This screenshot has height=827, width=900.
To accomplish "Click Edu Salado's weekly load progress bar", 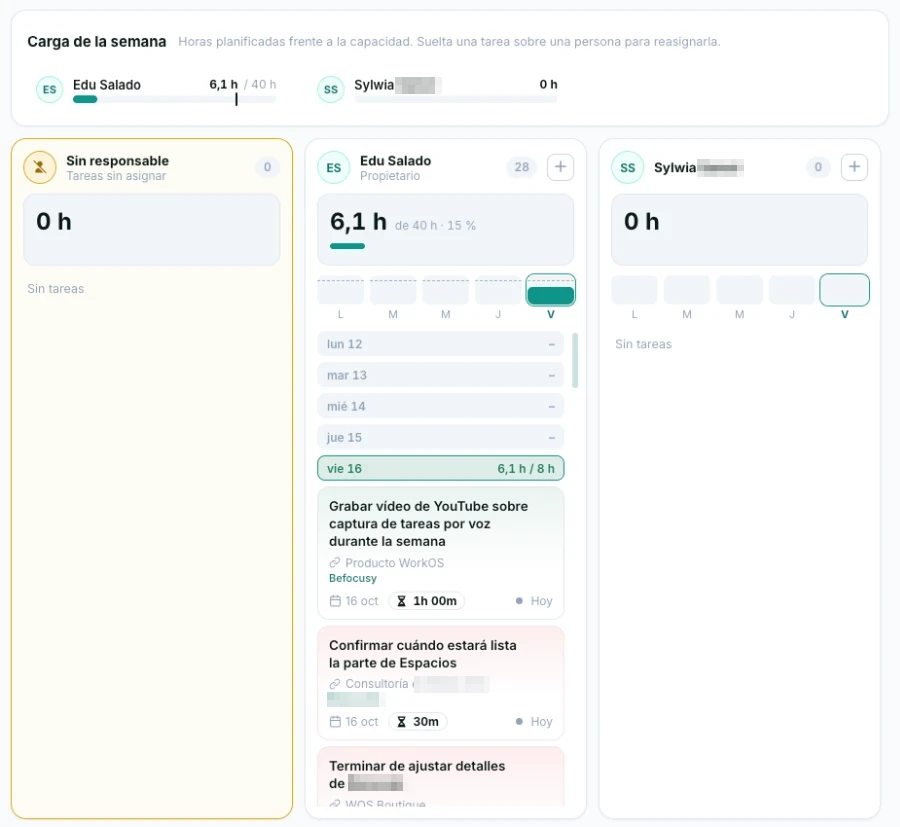I will click(174, 99).
